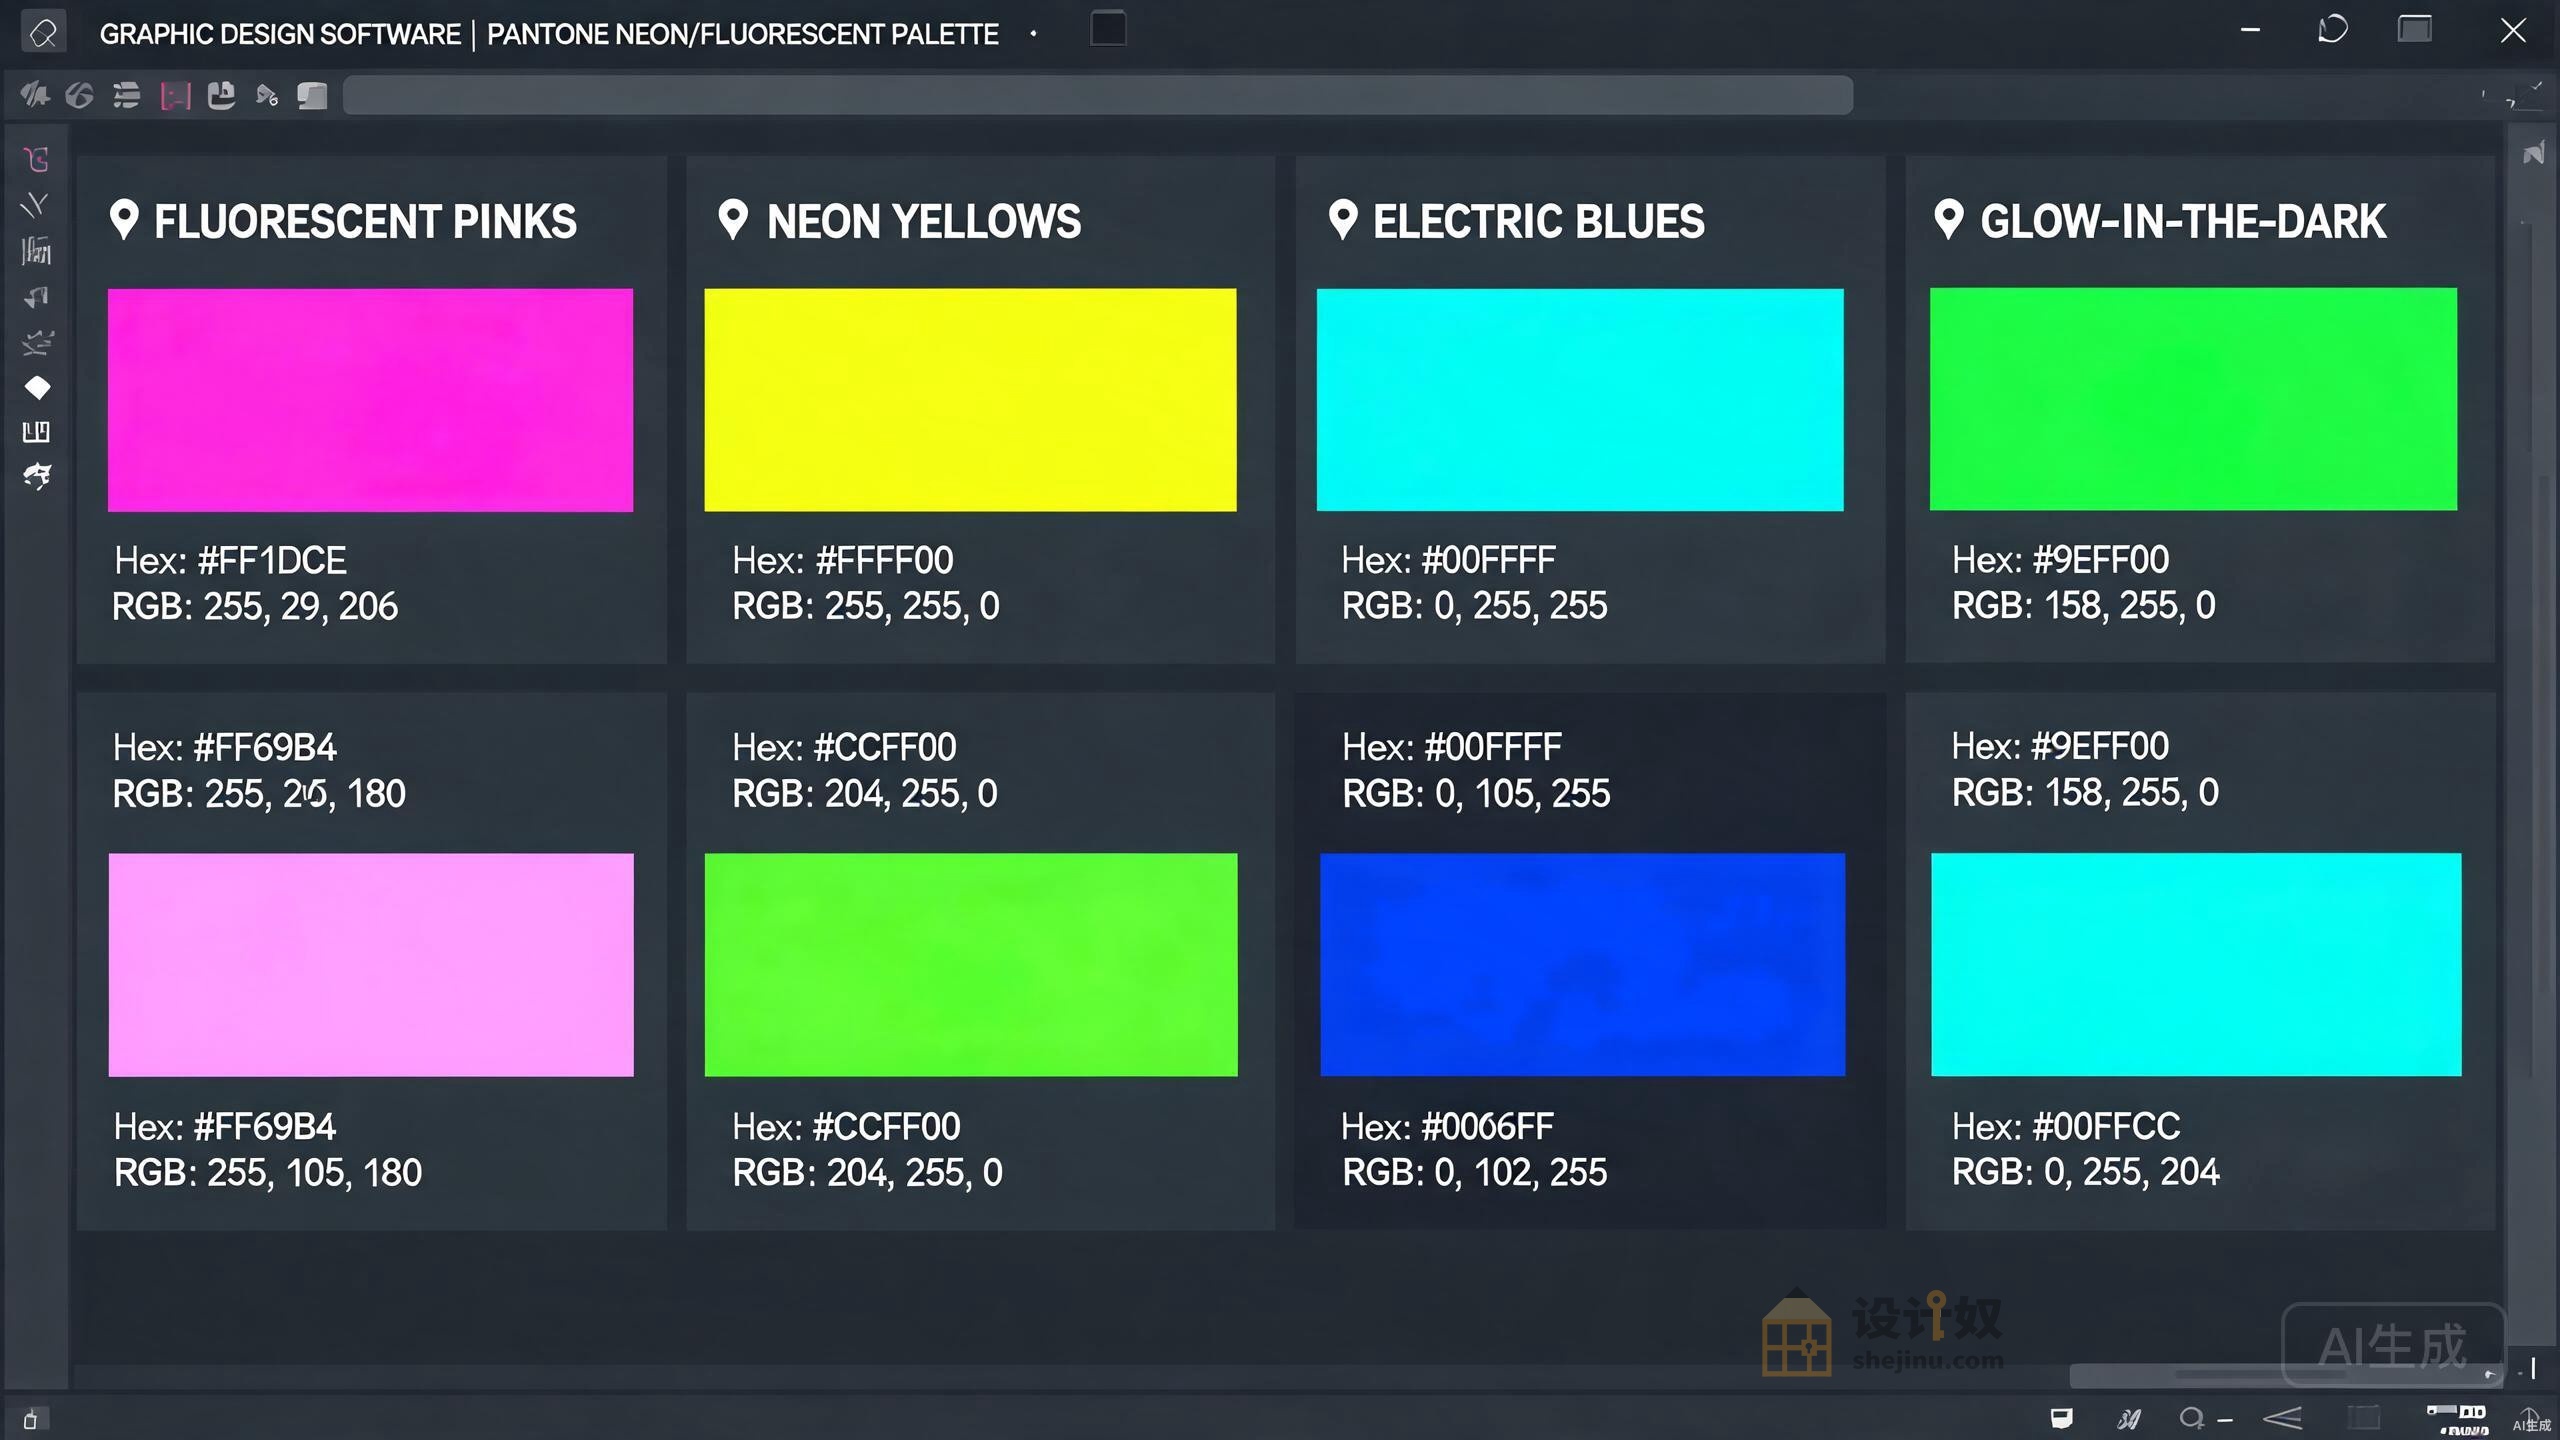The image size is (2560, 1440).
Task: Open the white pocket-shaped icon in status bar
Action: (2061, 1418)
